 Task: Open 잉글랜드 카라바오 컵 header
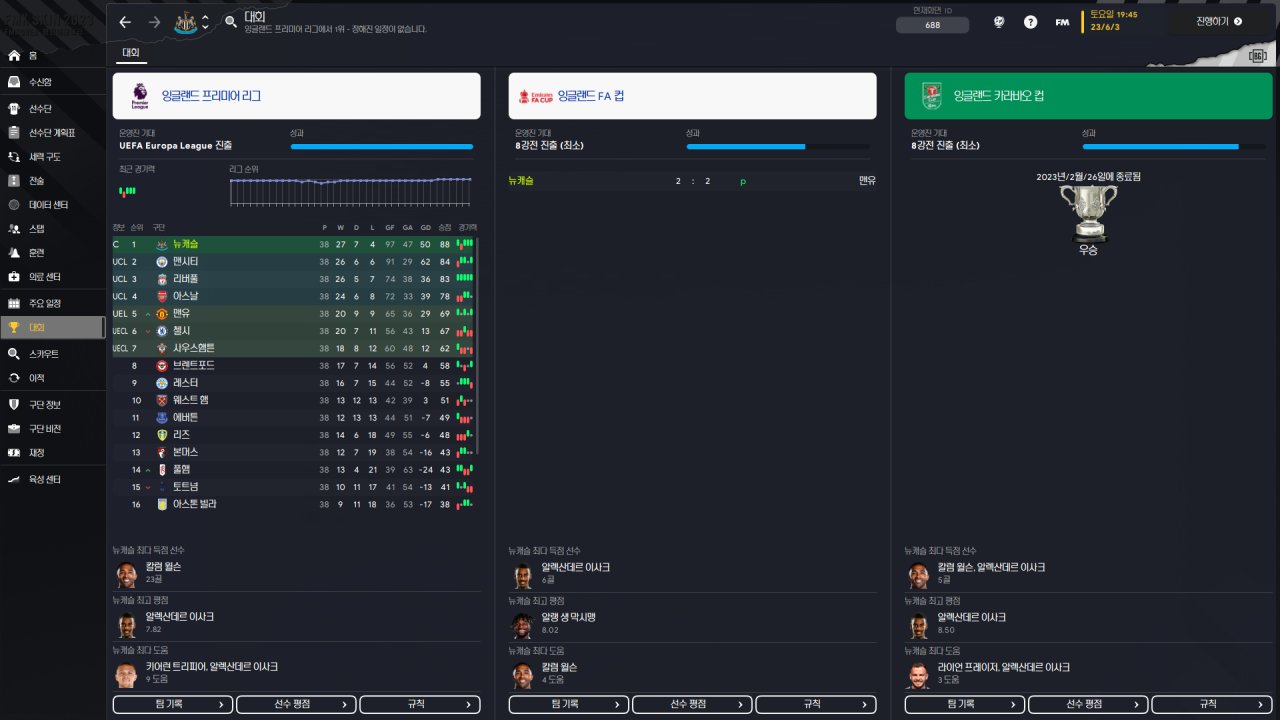click(1088, 96)
